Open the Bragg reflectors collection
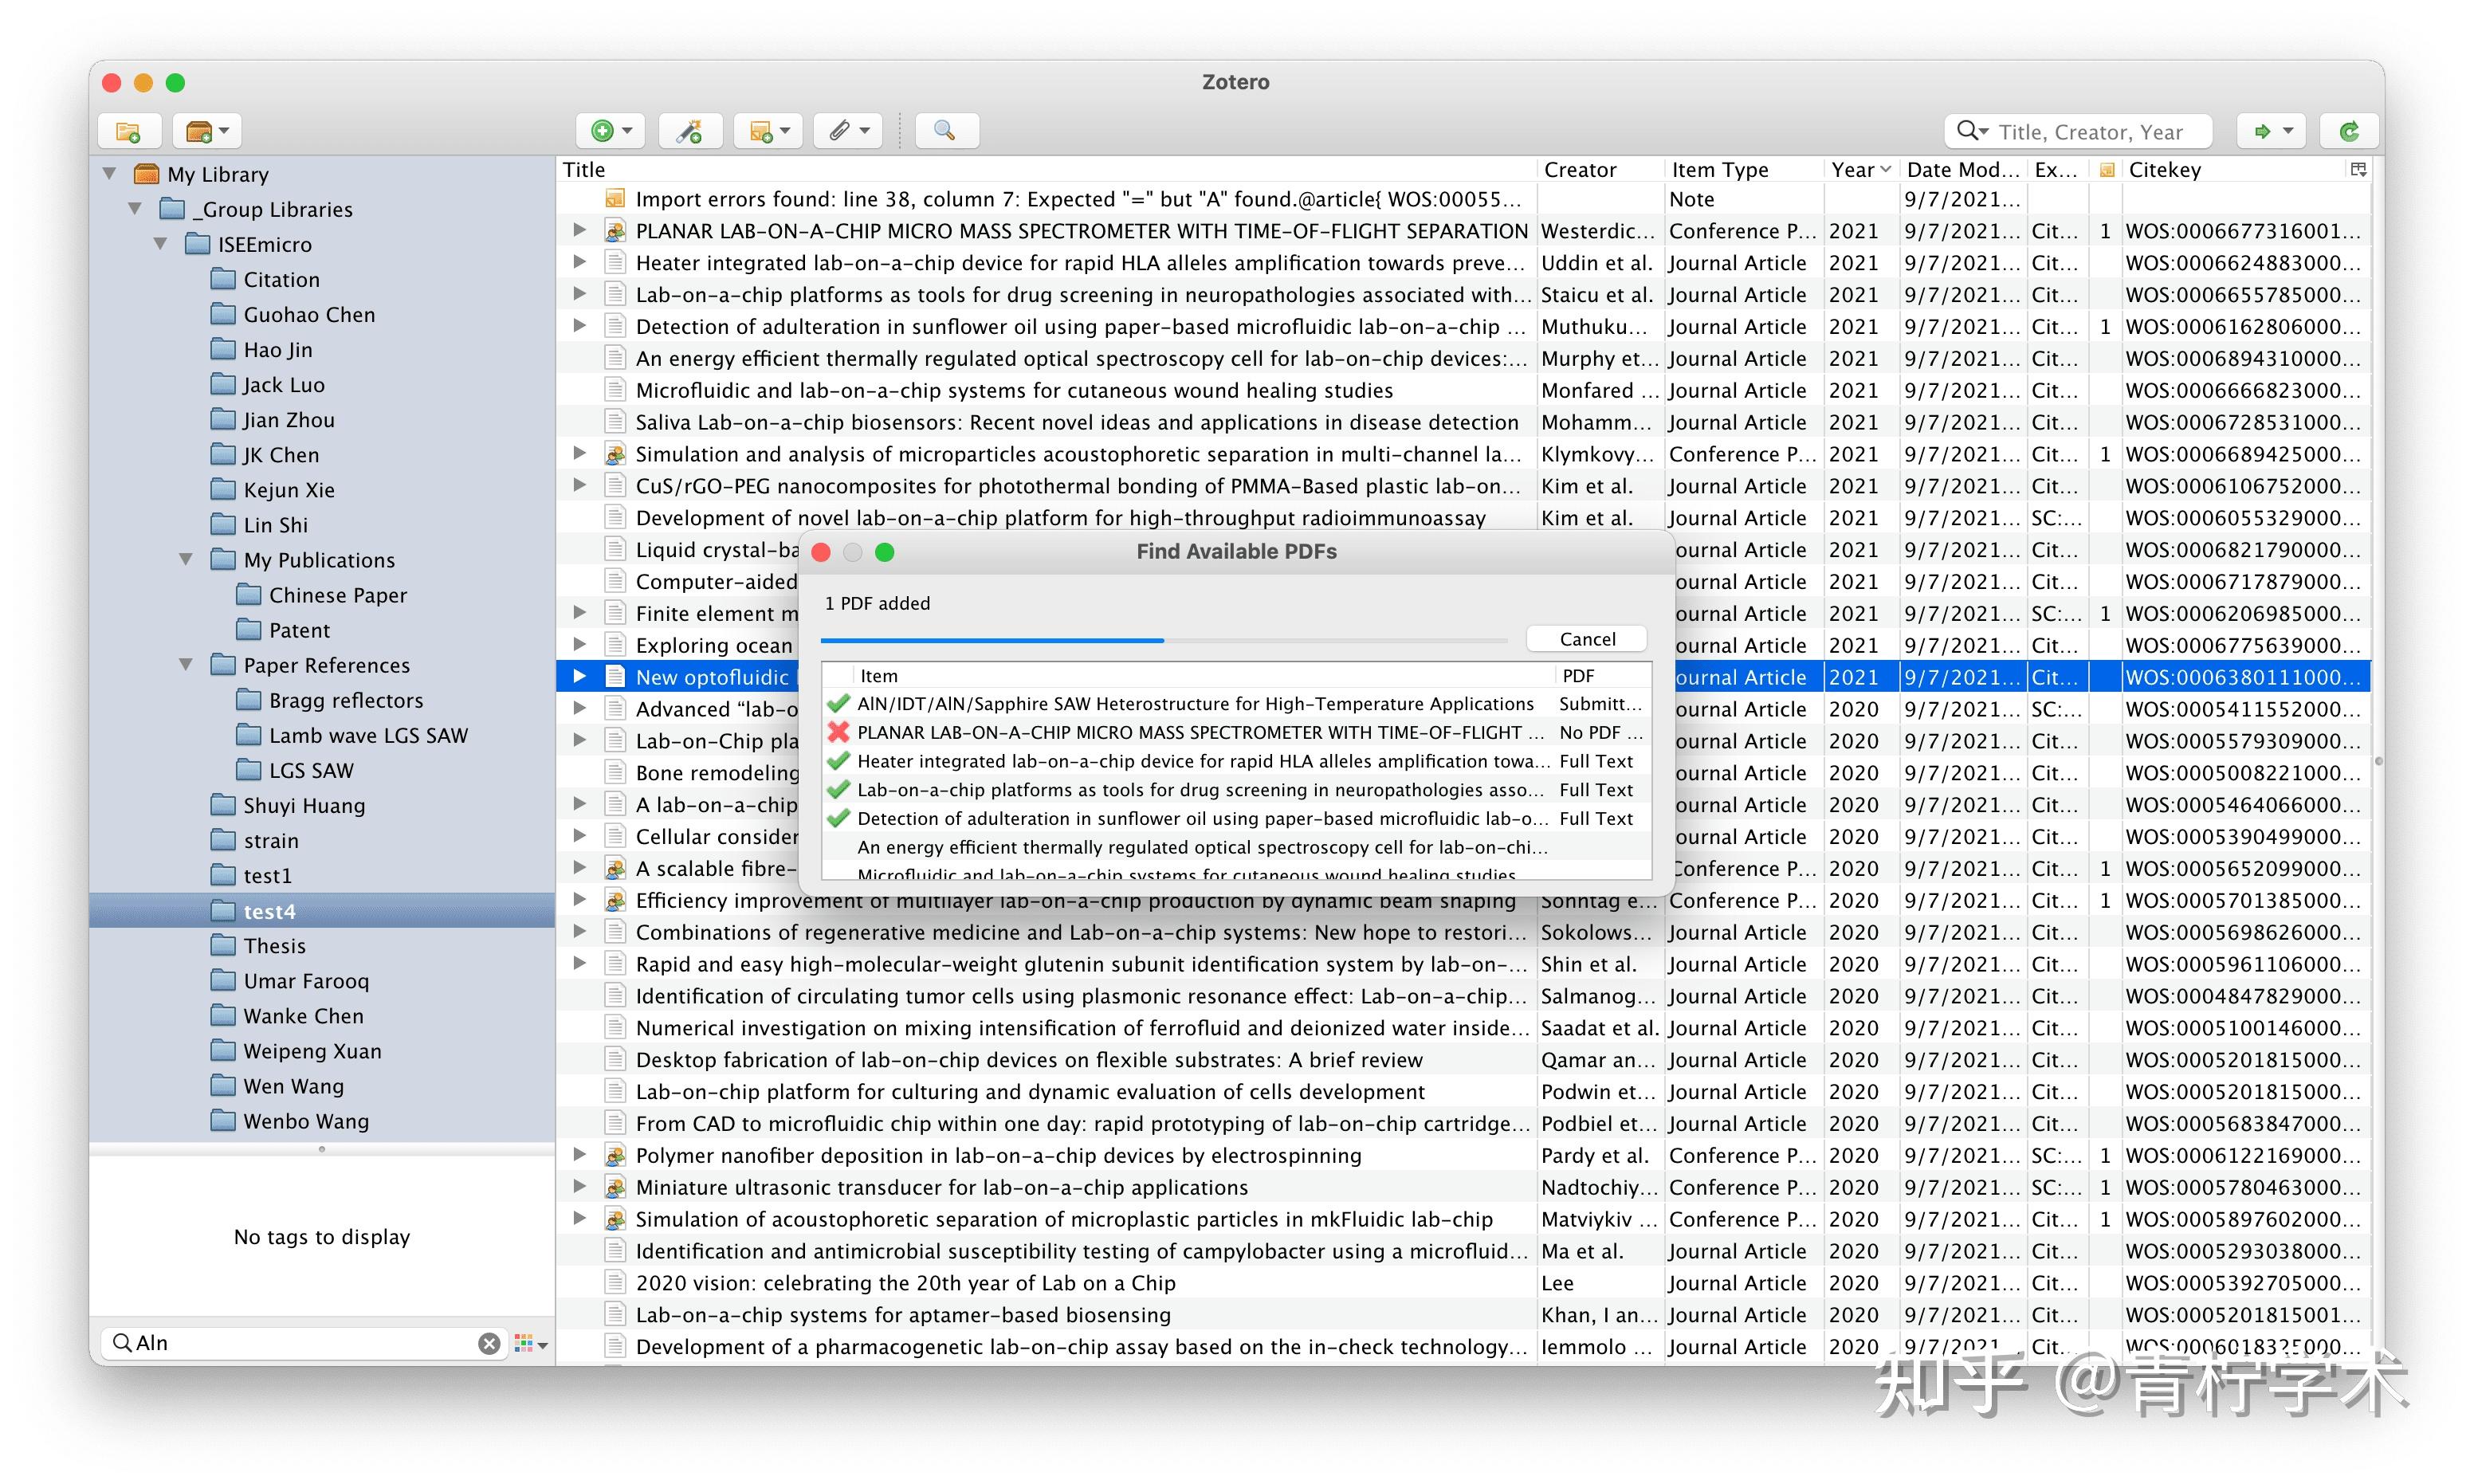Screen dimensions: 2474x1484 [345, 700]
